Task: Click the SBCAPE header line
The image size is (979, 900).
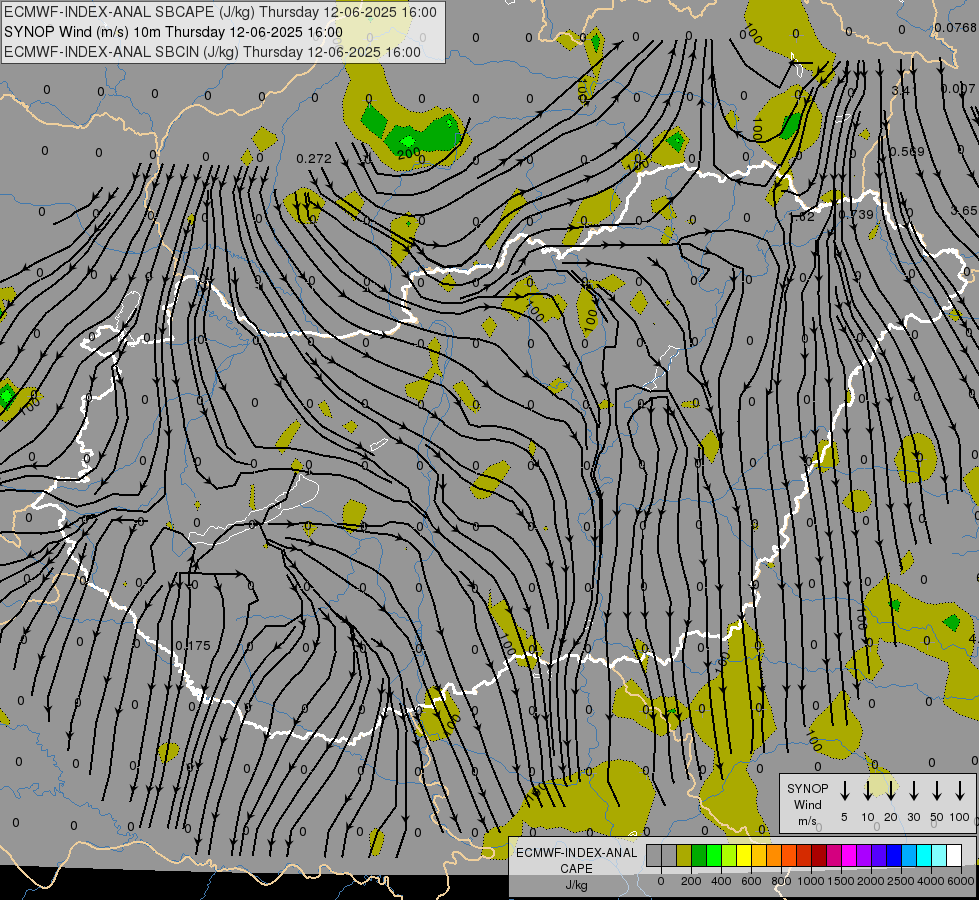Action: point(220,12)
